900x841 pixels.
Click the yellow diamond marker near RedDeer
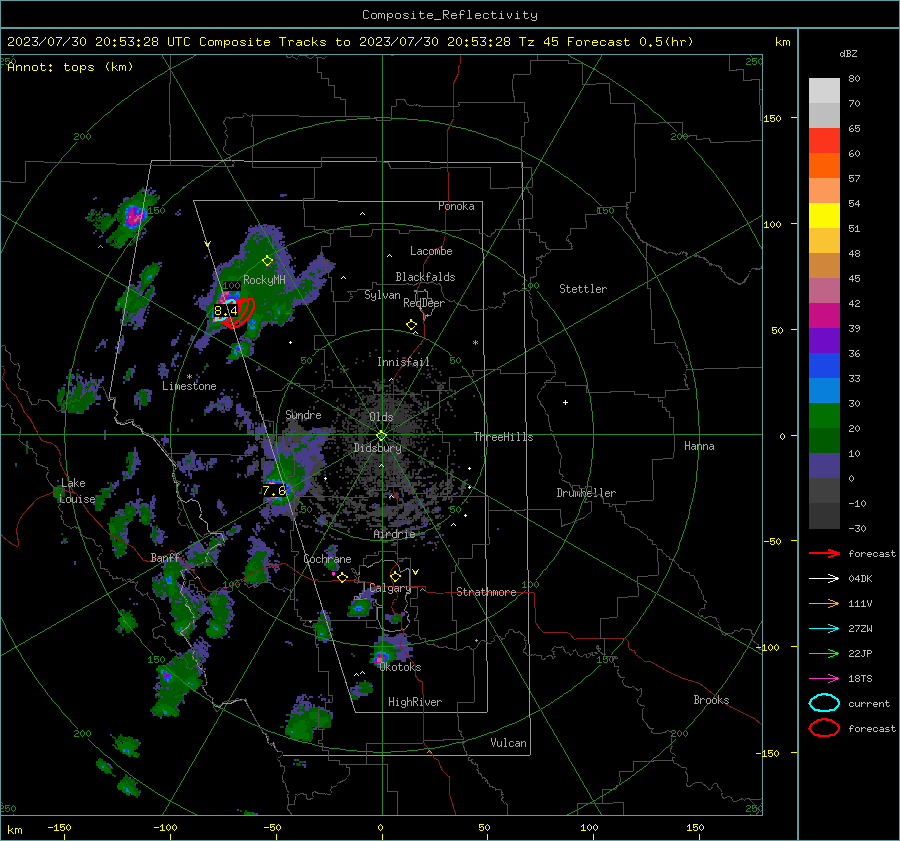(411, 325)
